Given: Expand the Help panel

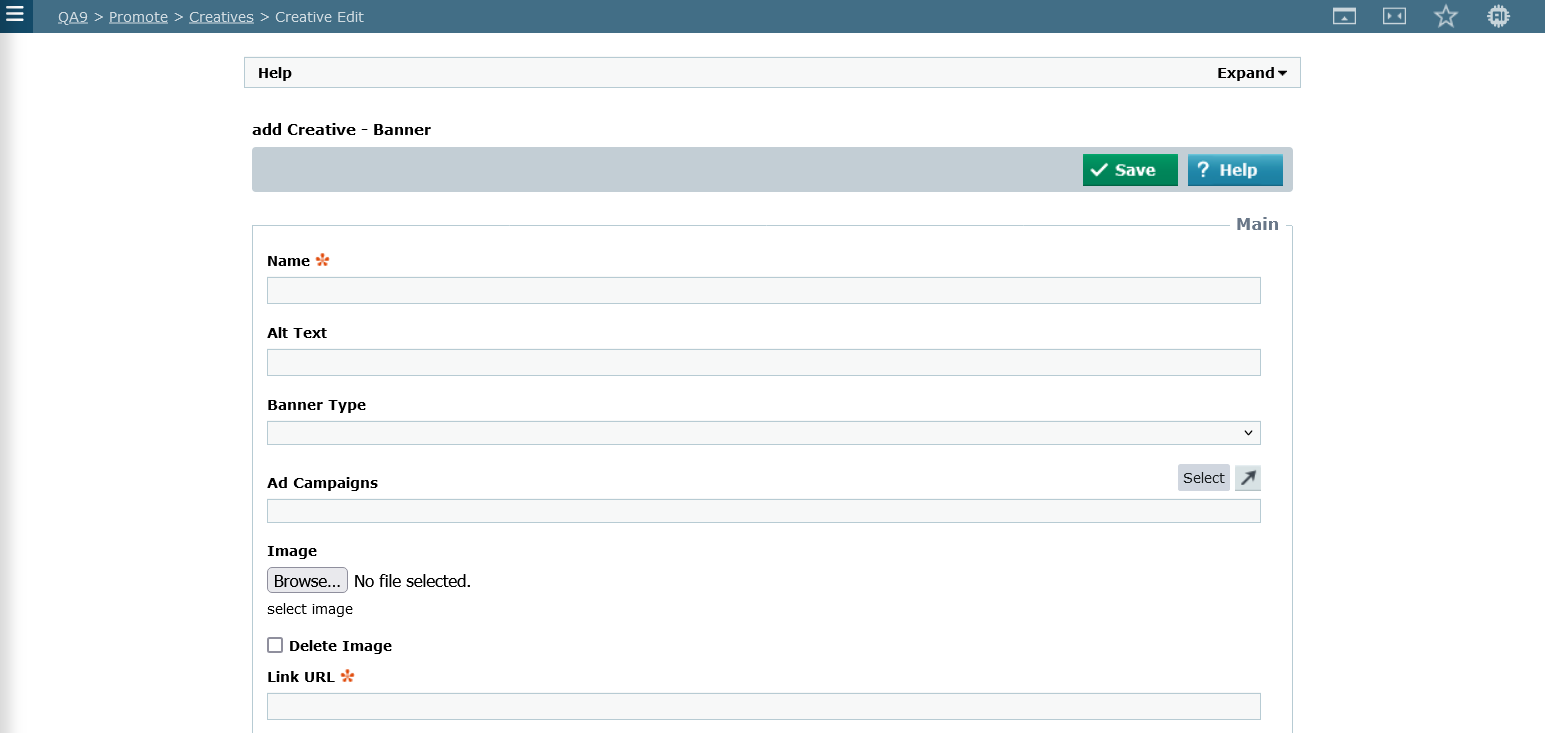Looking at the screenshot, I should click(1251, 73).
